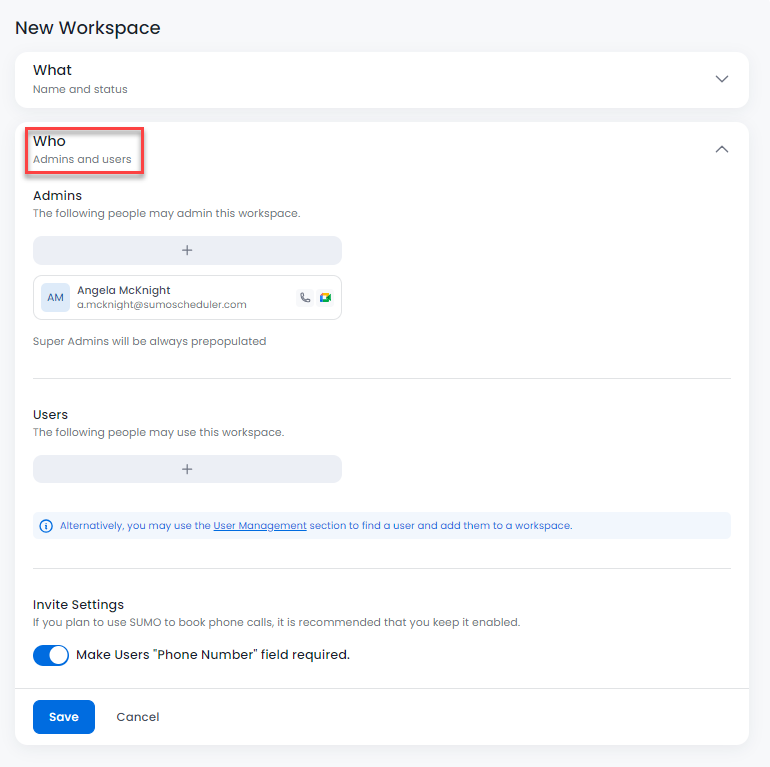The width and height of the screenshot is (770, 767).
Task: Open the User Management link
Action: click(260, 525)
